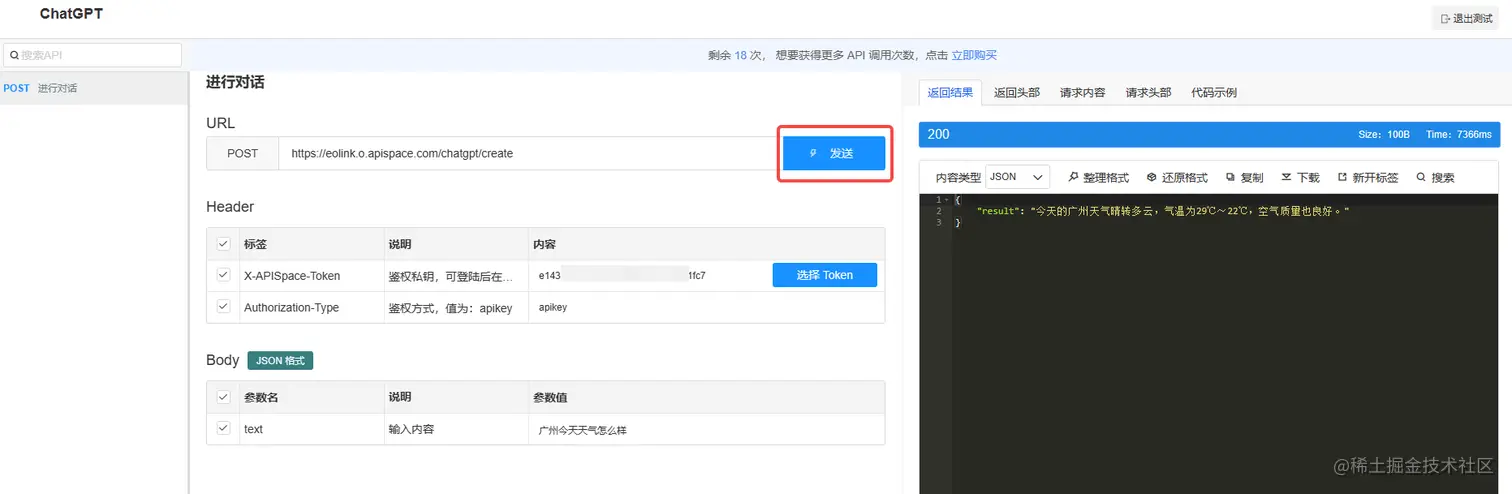
Task: Open the 内容类型 JSON dropdown
Action: (1018, 177)
